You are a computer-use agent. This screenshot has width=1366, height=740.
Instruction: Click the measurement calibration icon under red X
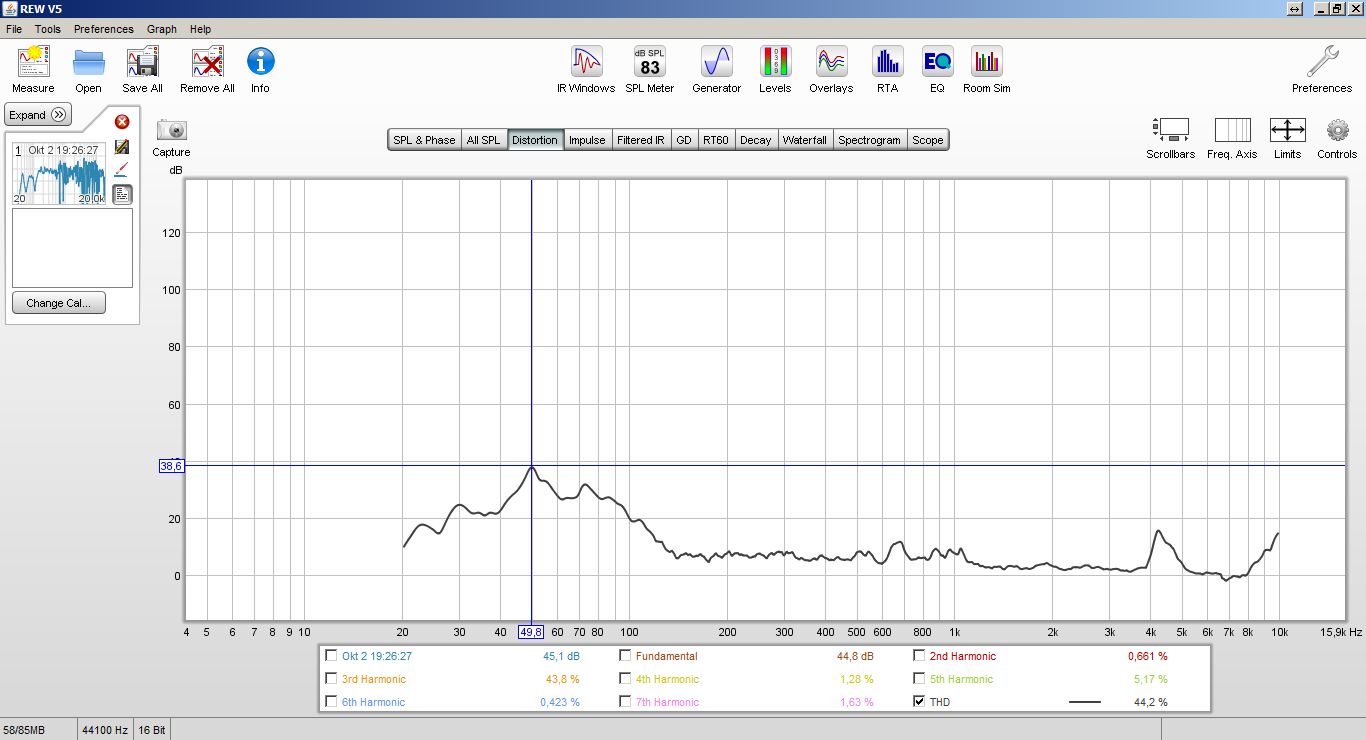point(122,147)
